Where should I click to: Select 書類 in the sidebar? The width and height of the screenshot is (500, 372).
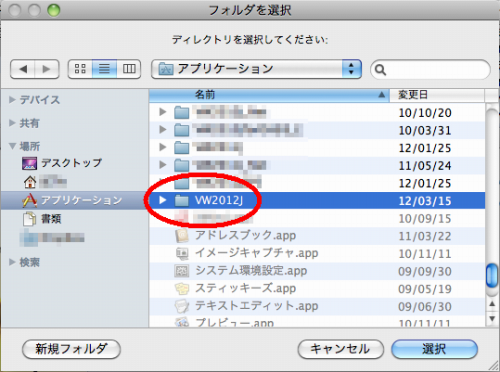(51, 219)
